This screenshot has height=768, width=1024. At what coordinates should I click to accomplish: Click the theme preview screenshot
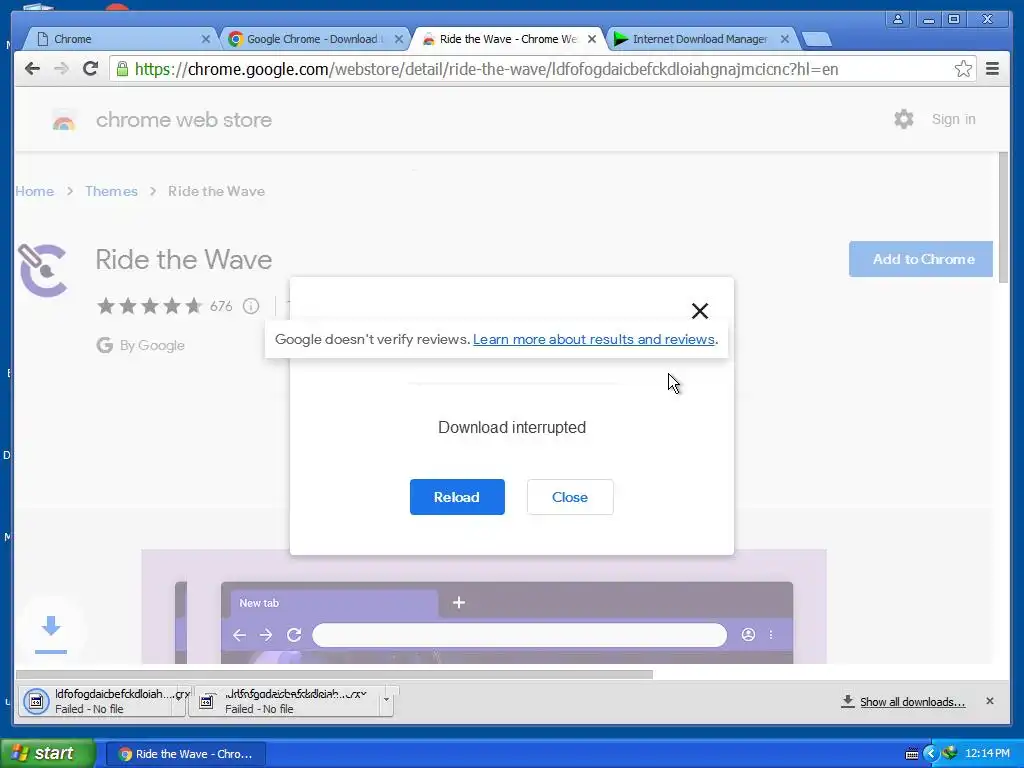pos(484,607)
